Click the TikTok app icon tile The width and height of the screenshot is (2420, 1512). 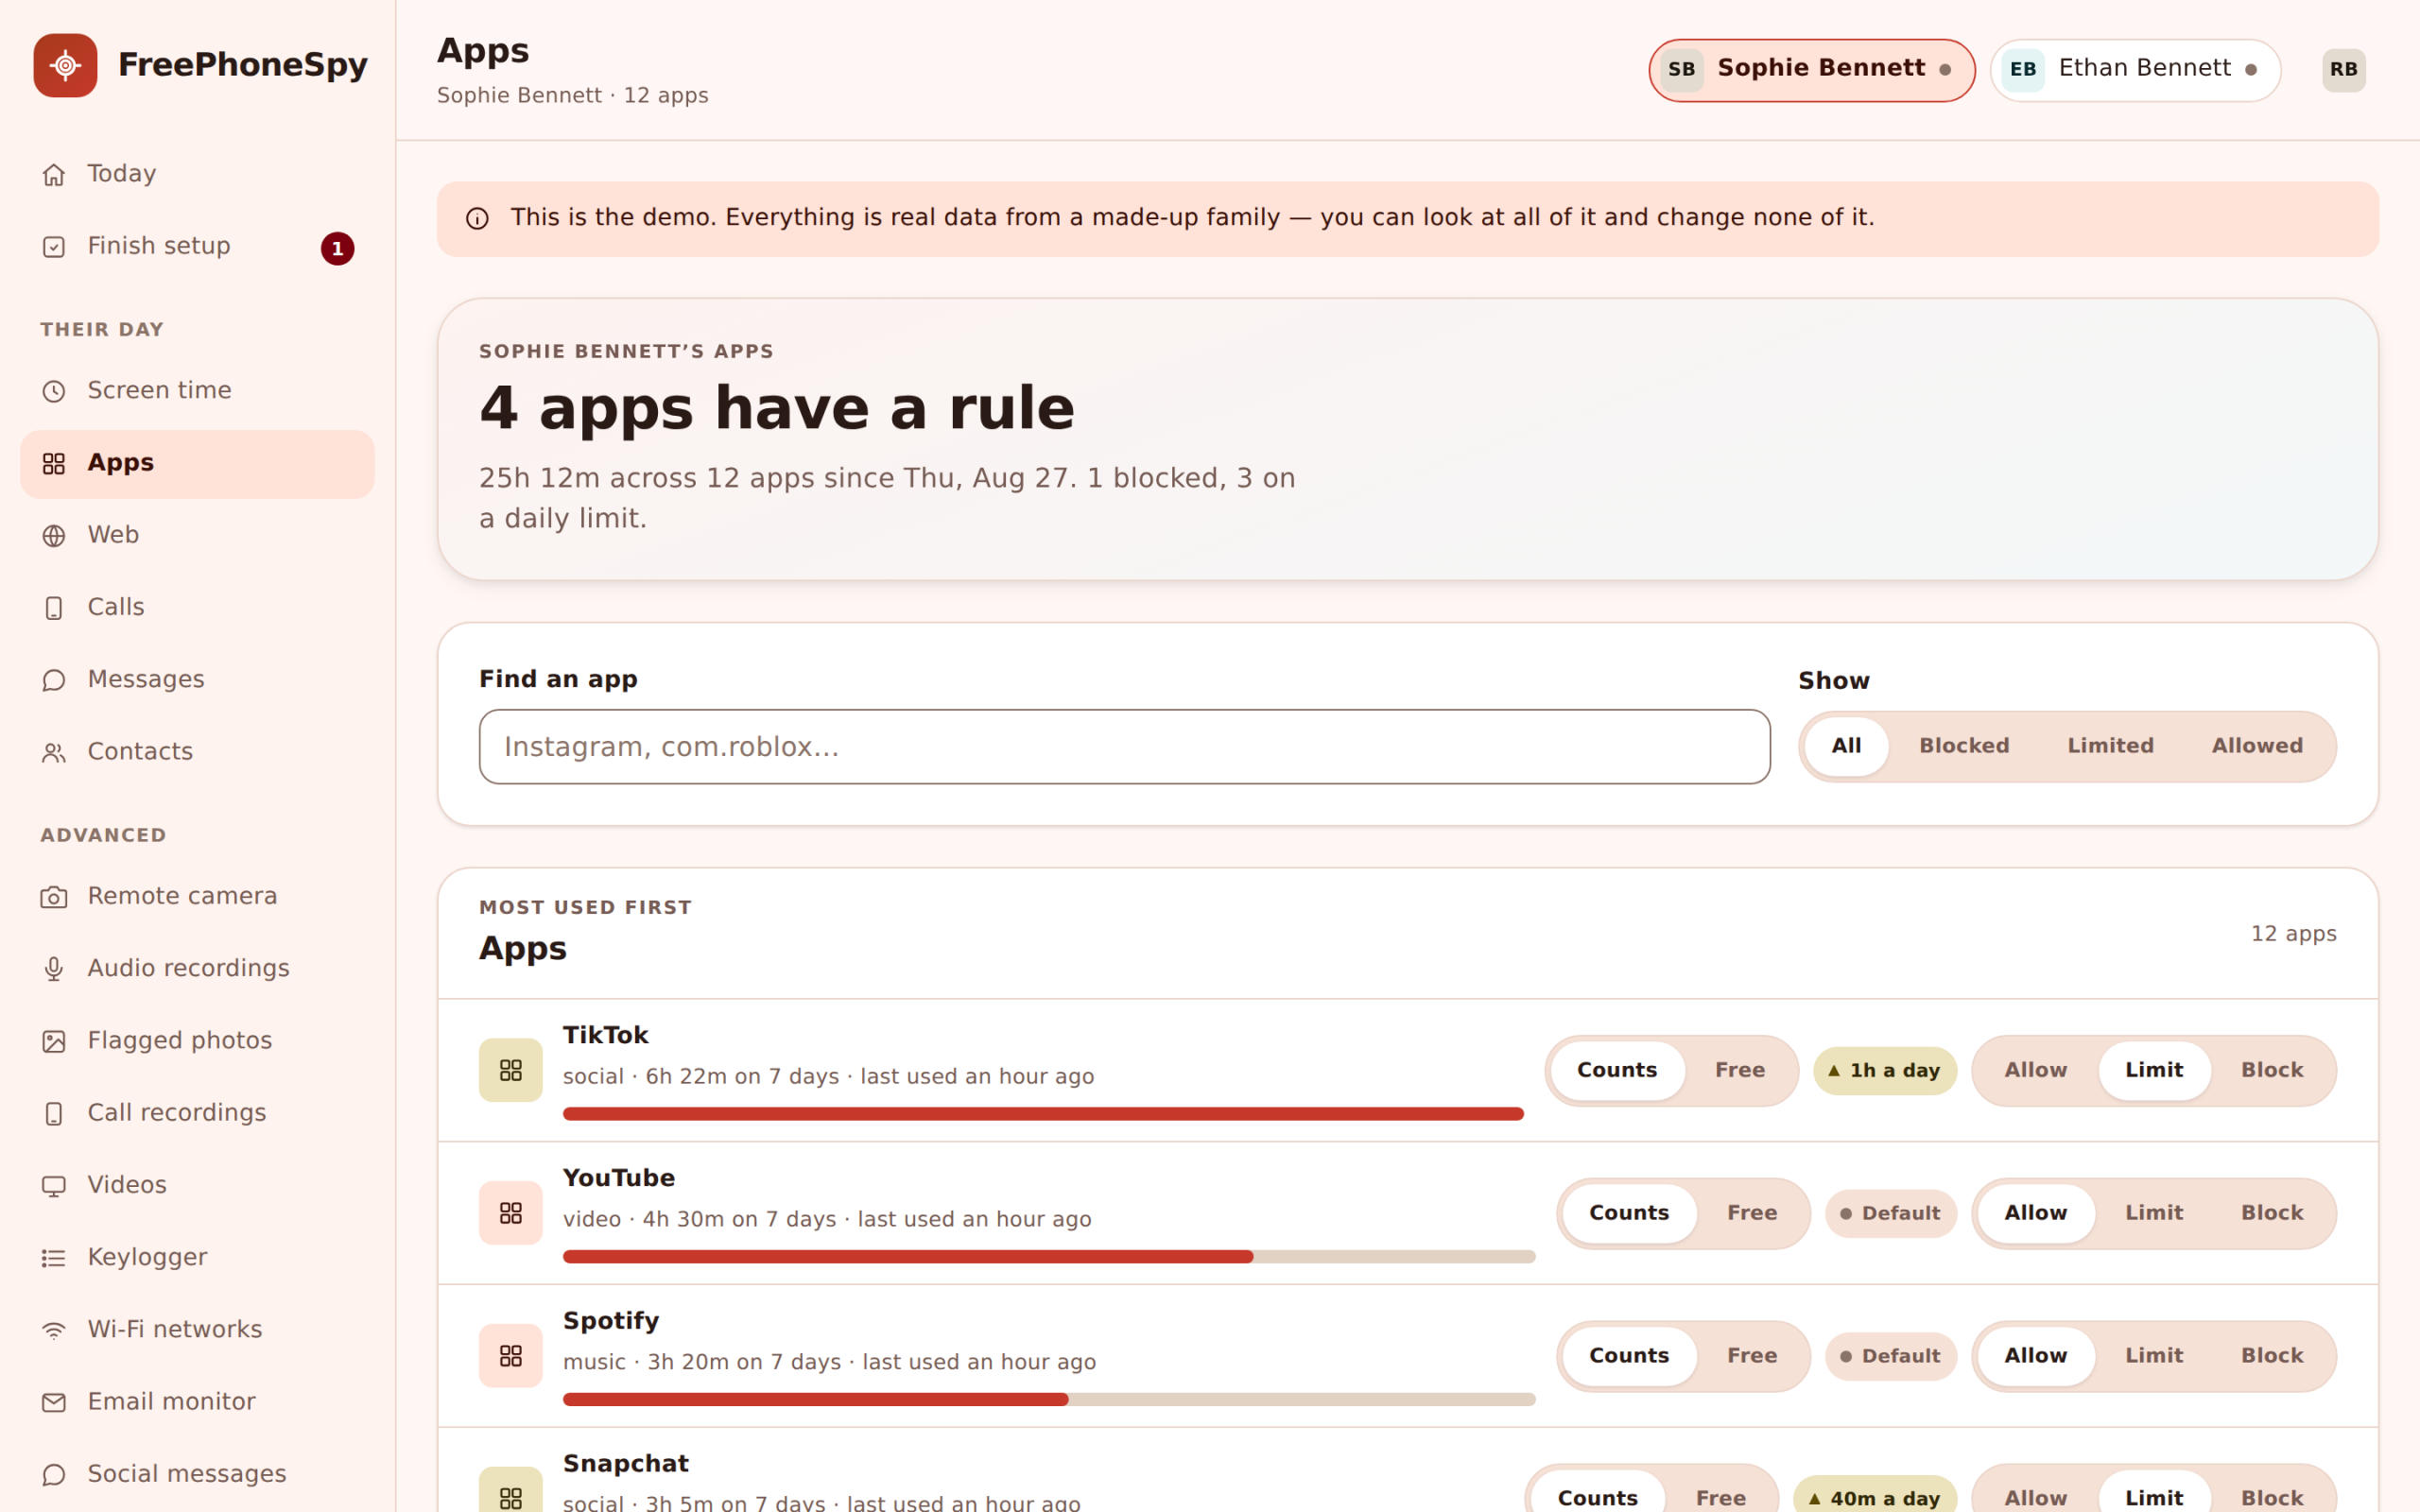511,1070
